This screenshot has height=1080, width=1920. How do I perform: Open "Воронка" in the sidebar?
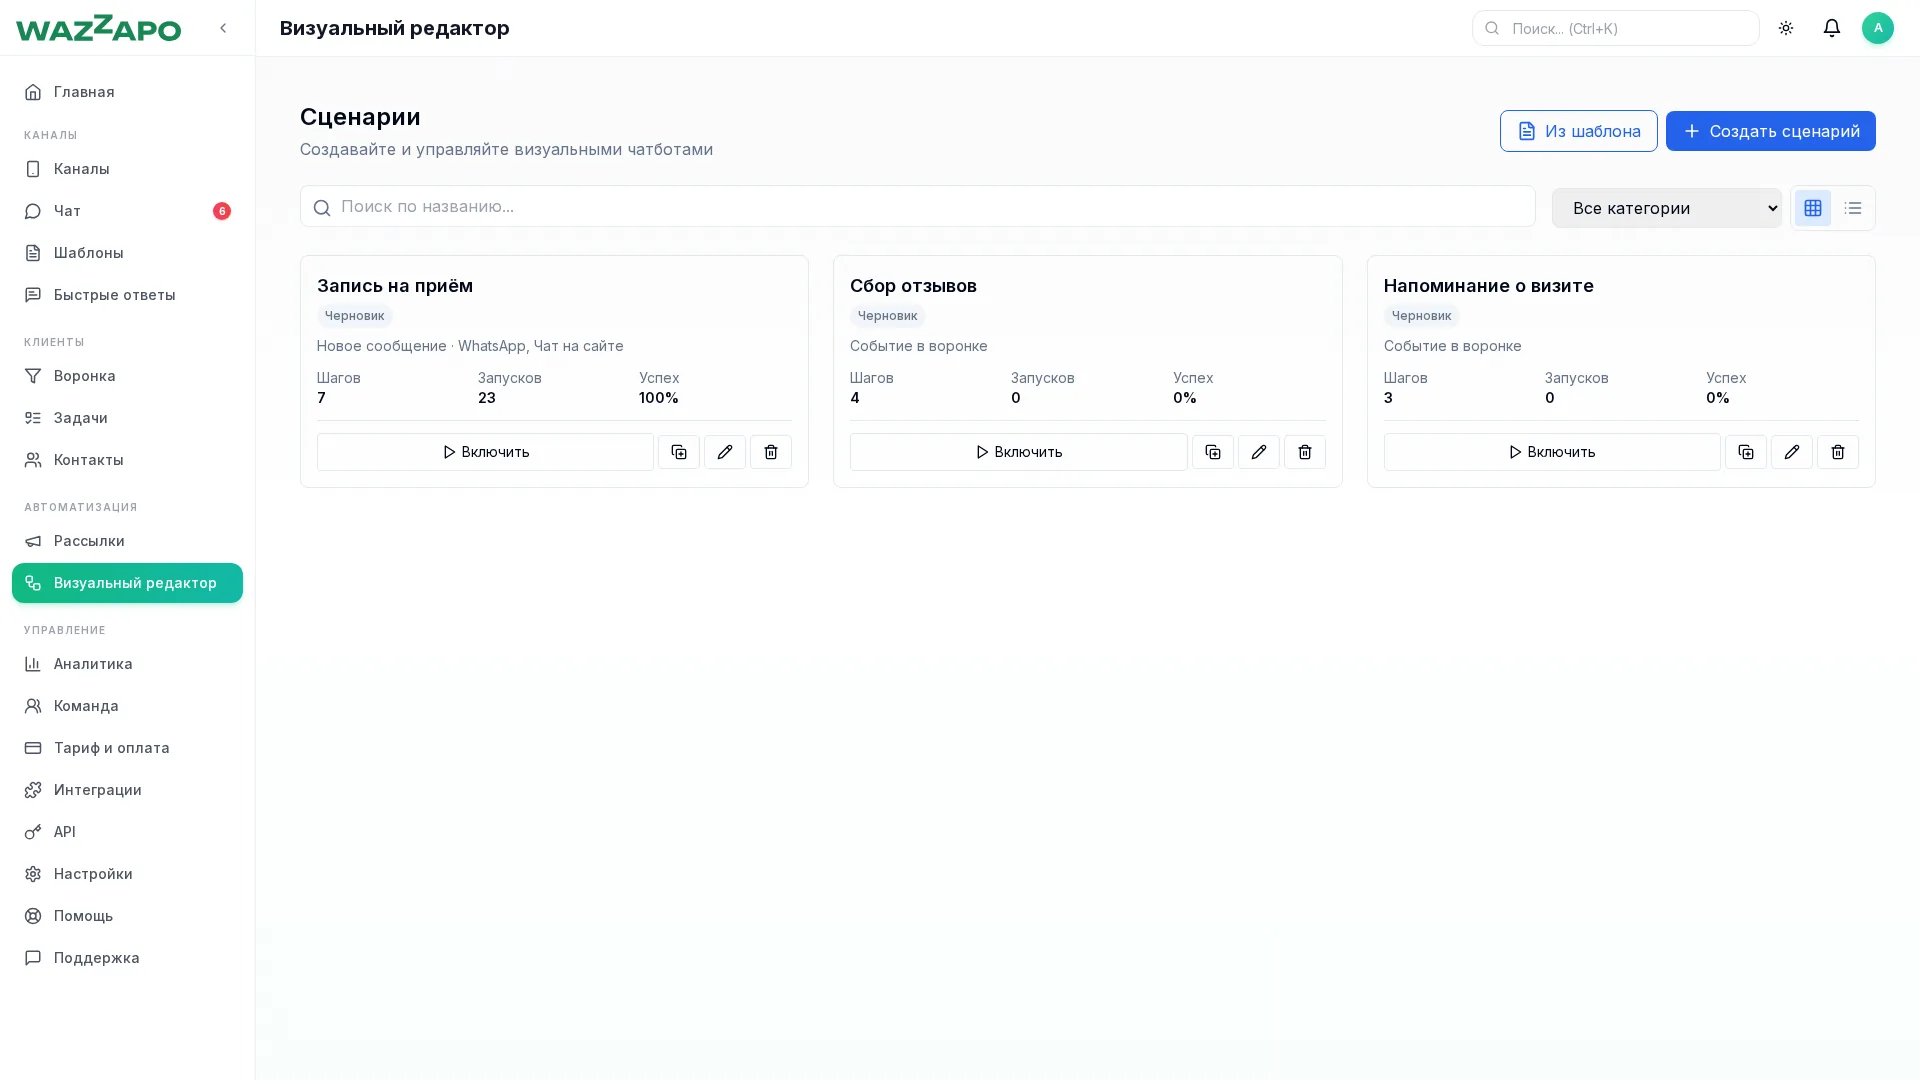[127, 376]
